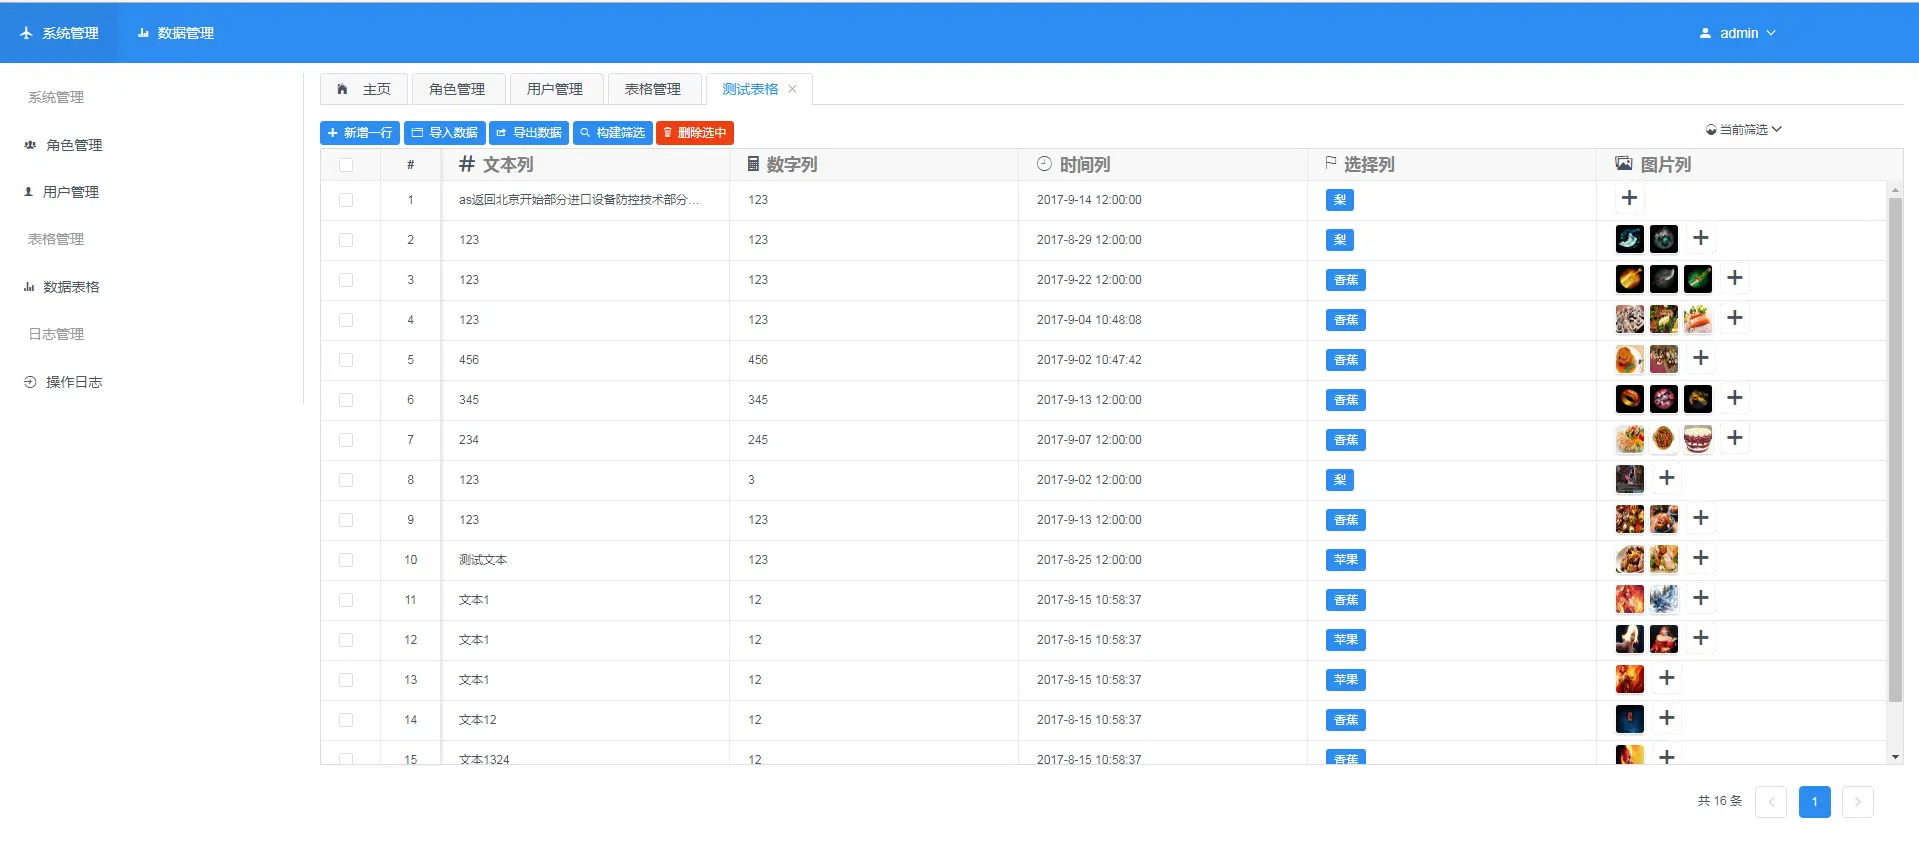This screenshot has height=844, width=1919.
Task: Close the 测试表格 tab
Action: point(792,89)
